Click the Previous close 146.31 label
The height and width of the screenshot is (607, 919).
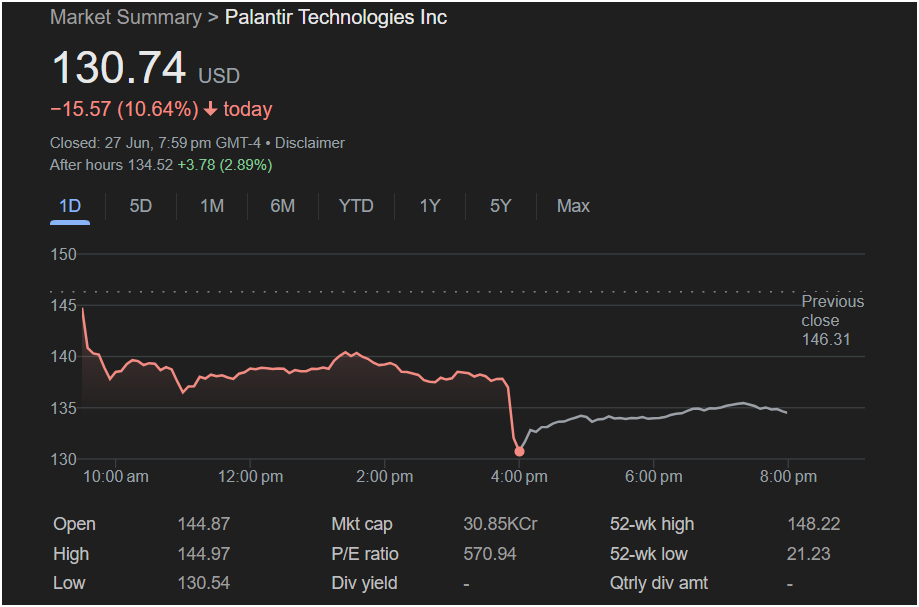tap(832, 320)
